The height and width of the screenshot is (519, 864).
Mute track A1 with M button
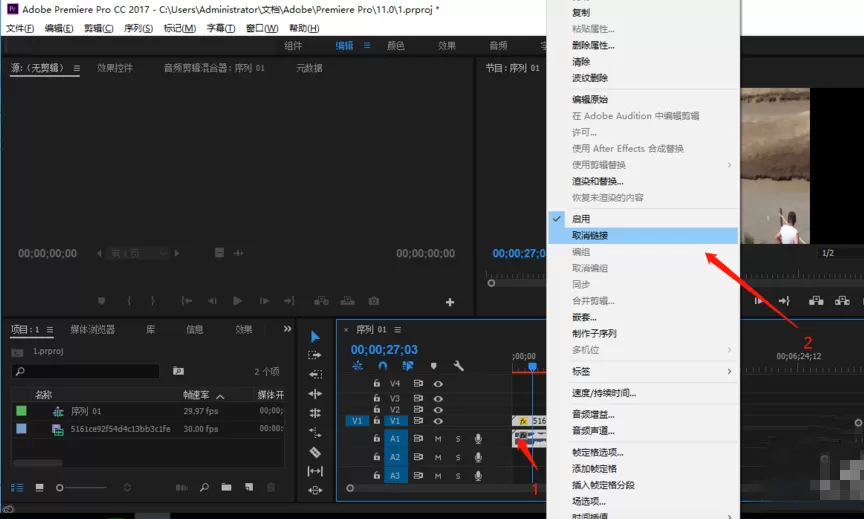click(438, 439)
